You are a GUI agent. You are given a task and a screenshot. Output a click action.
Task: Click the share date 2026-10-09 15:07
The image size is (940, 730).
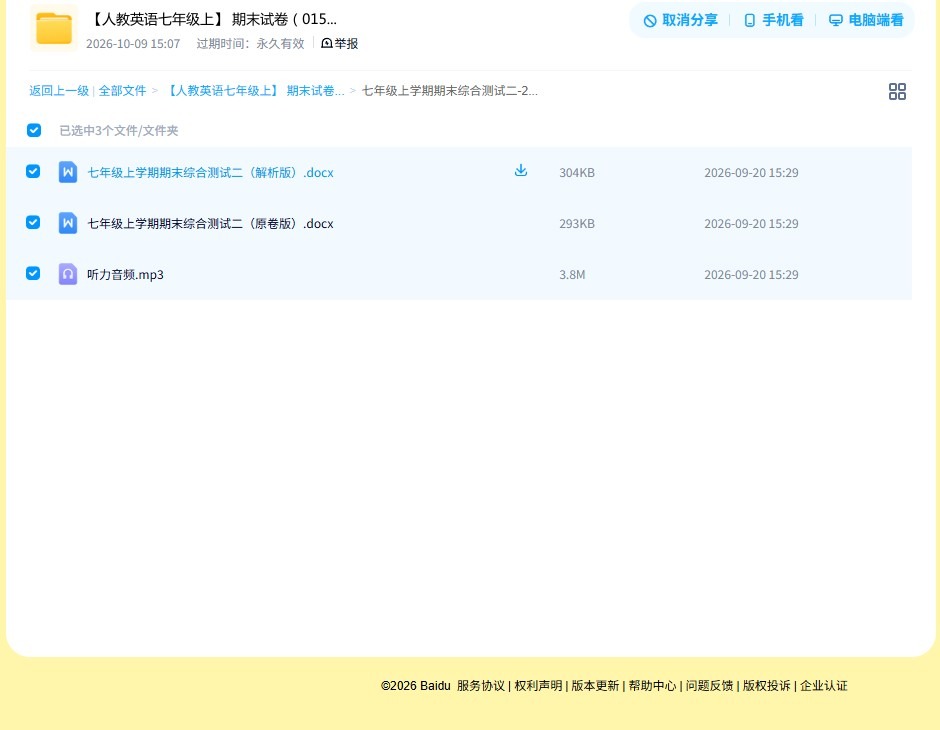133,44
